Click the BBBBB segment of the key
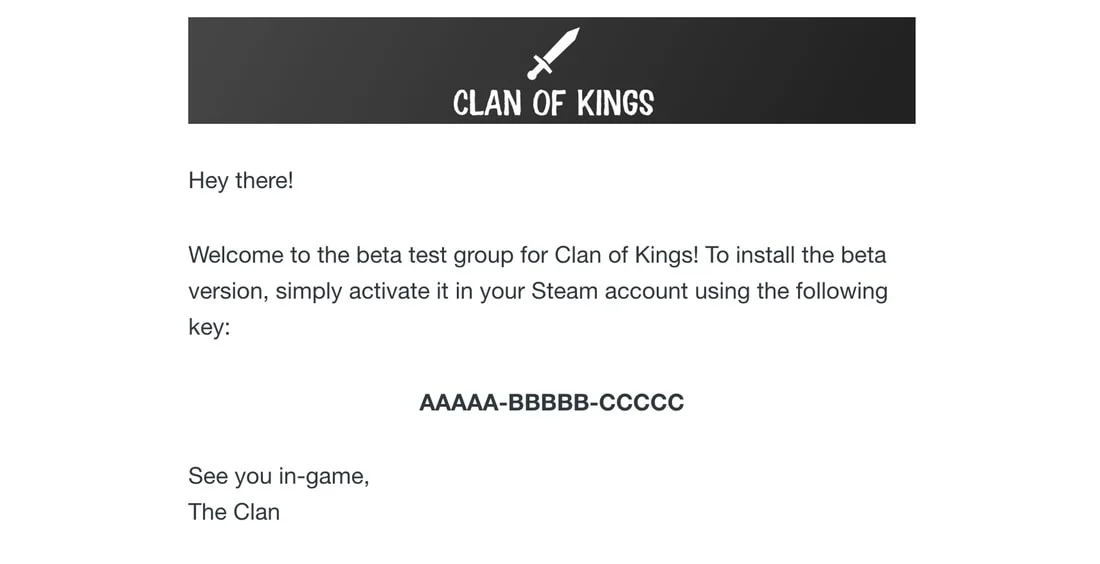 (551, 403)
